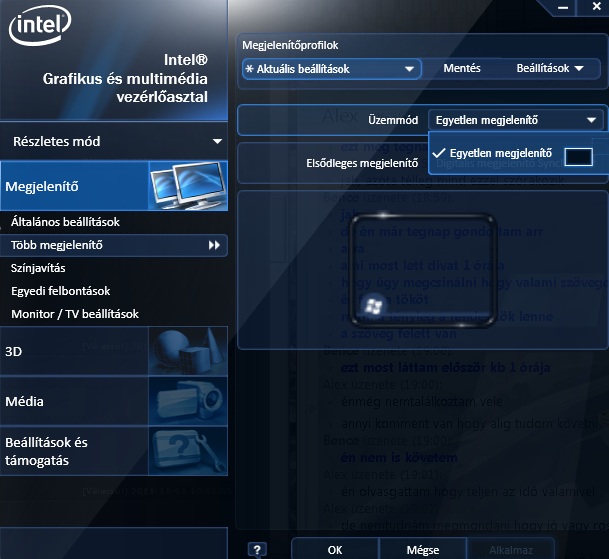This screenshot has width=609, height=559.
Task: Open the 3D settings section
Action: point(113,351)
